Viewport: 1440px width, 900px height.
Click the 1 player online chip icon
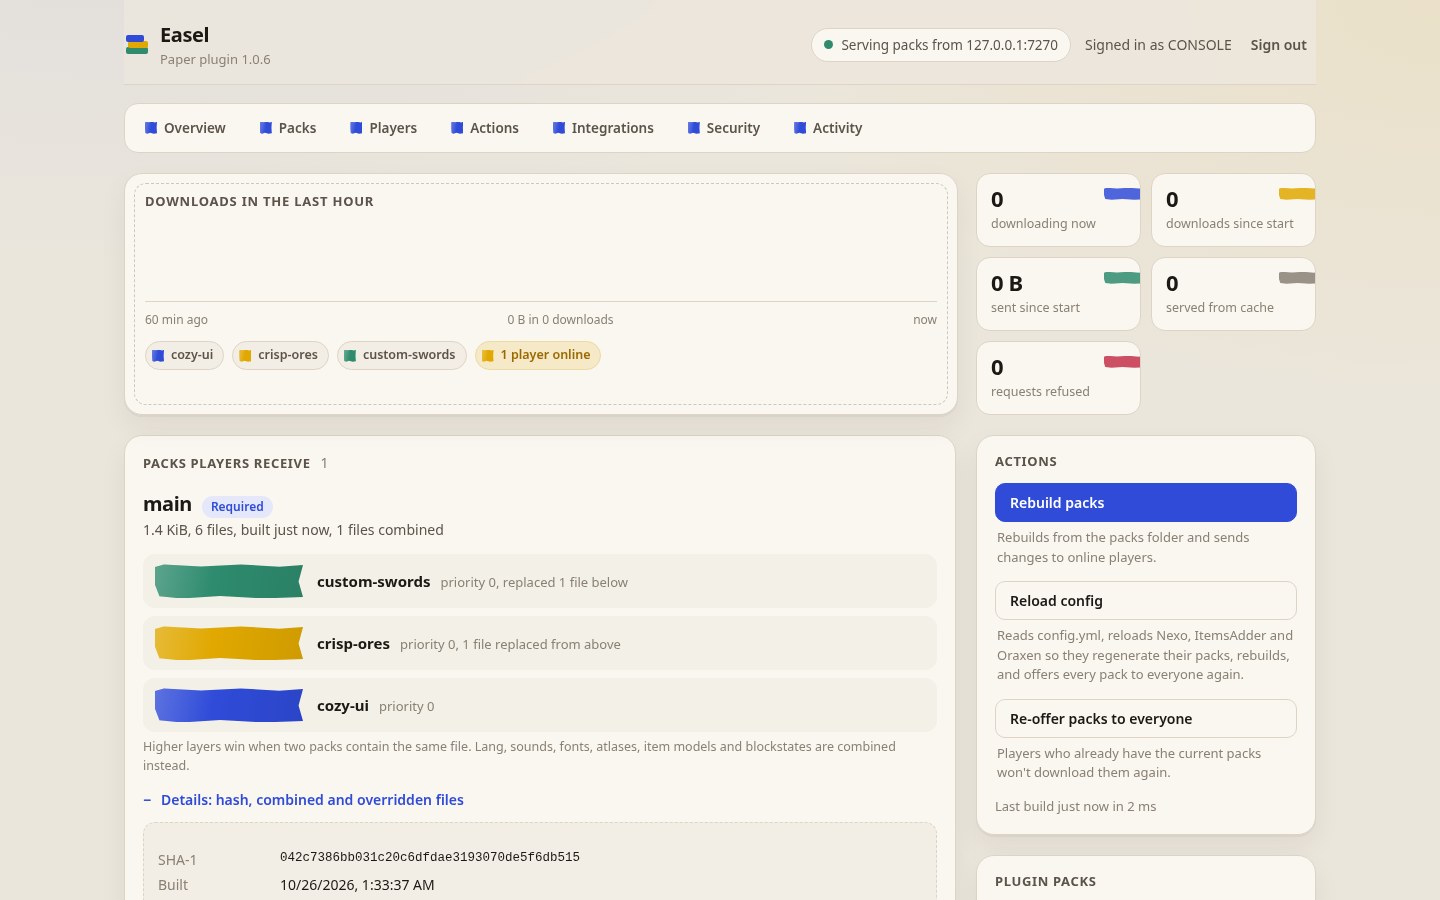(488, 355)
